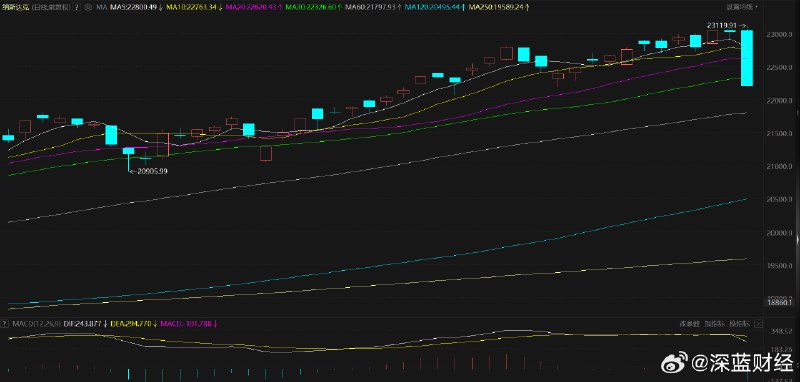Click the middle text button in the MACD panel's right-side row
The image size is (800, 382).
point(715,324)
